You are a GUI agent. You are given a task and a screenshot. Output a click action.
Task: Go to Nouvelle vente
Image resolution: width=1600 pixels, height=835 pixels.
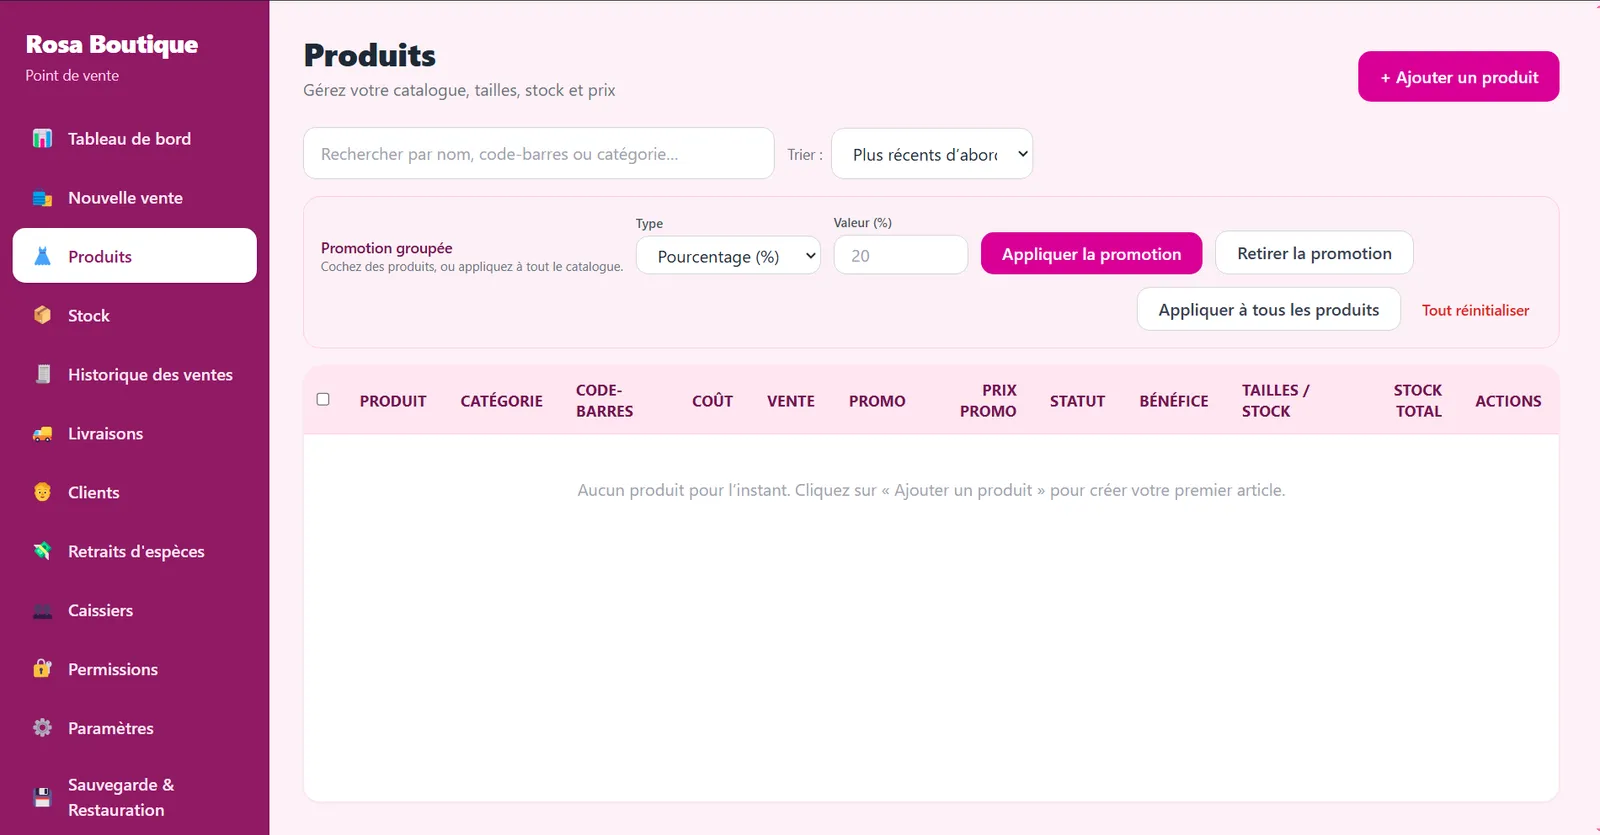pyautogui.click(x=135, y=198)
